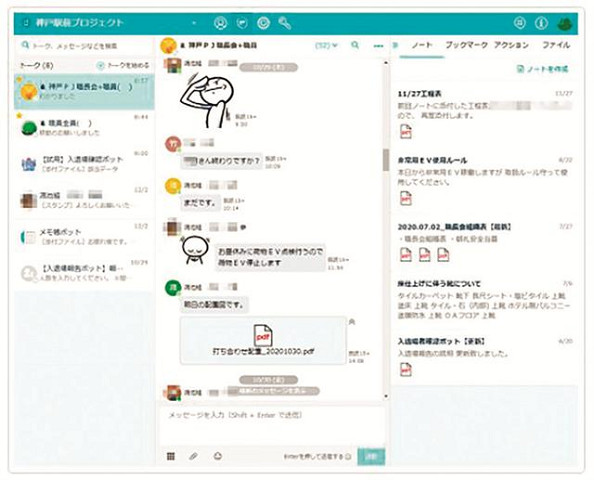Collapse the right side panel with the arrow icon
Image resolution: width=594 pixels, height=480 pixels.
pos(395,45)
